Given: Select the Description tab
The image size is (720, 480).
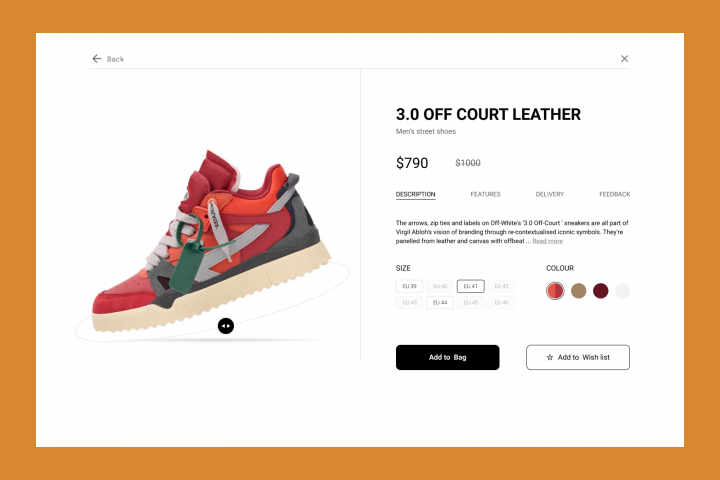Looking at the screenshot, I should pos(416,194).
